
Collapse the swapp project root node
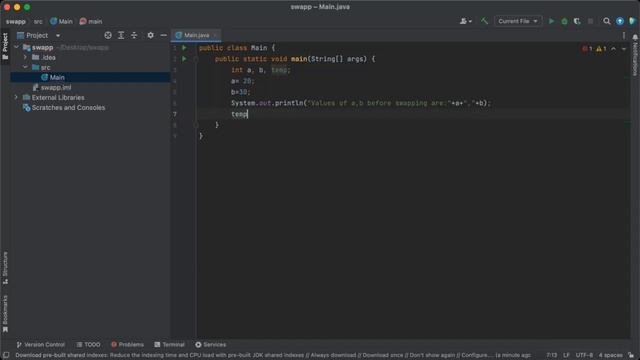click(x=17, y=47)
